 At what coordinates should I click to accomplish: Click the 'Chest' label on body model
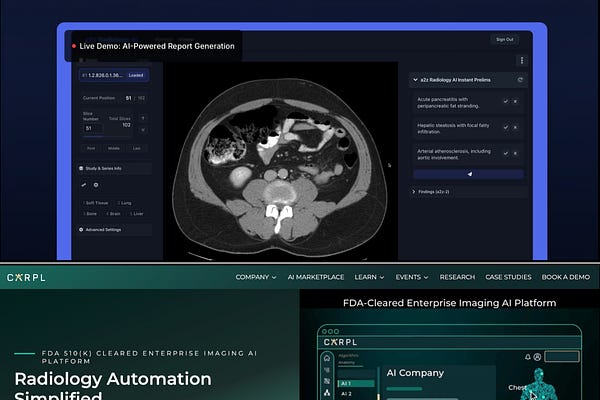point(517,387)
